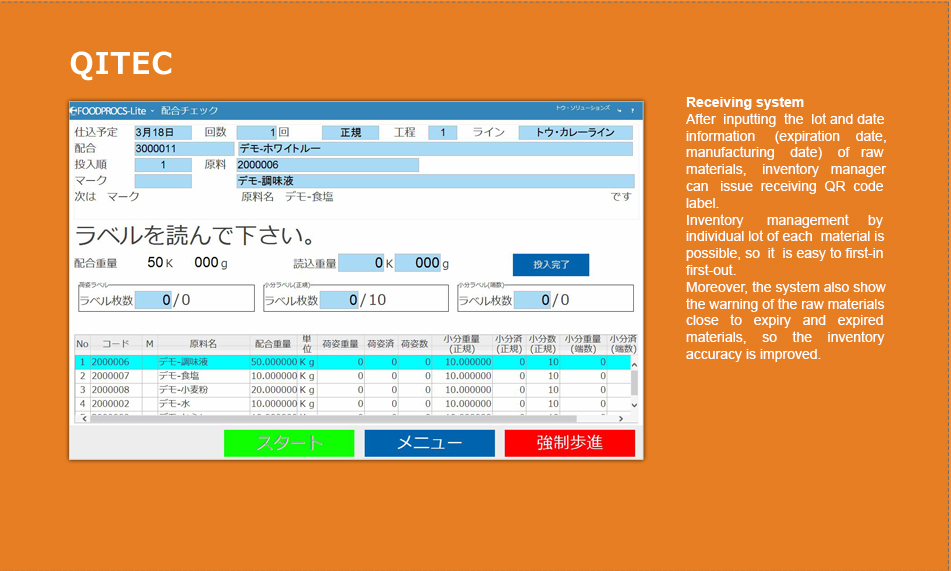Click the help question mark icon

pos(632,110)
